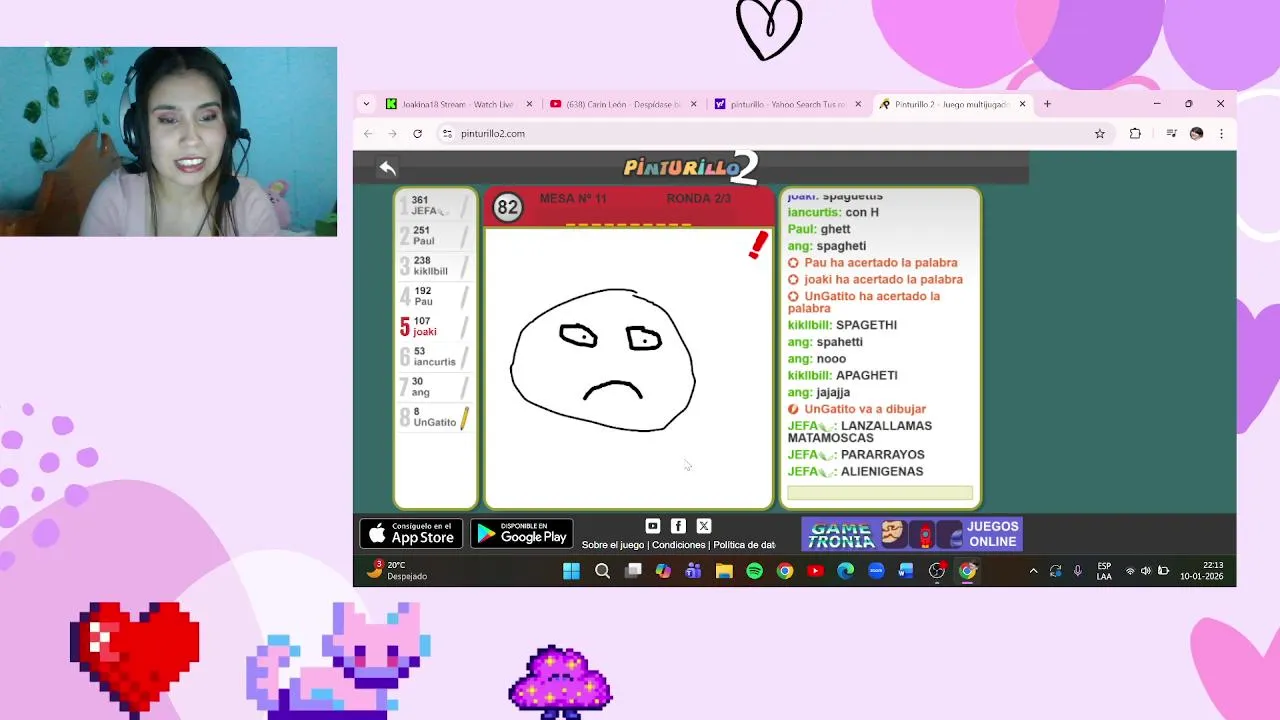Click the pinturillo2.com address bar
The image size is (1280, 720).
coord(775,134)
